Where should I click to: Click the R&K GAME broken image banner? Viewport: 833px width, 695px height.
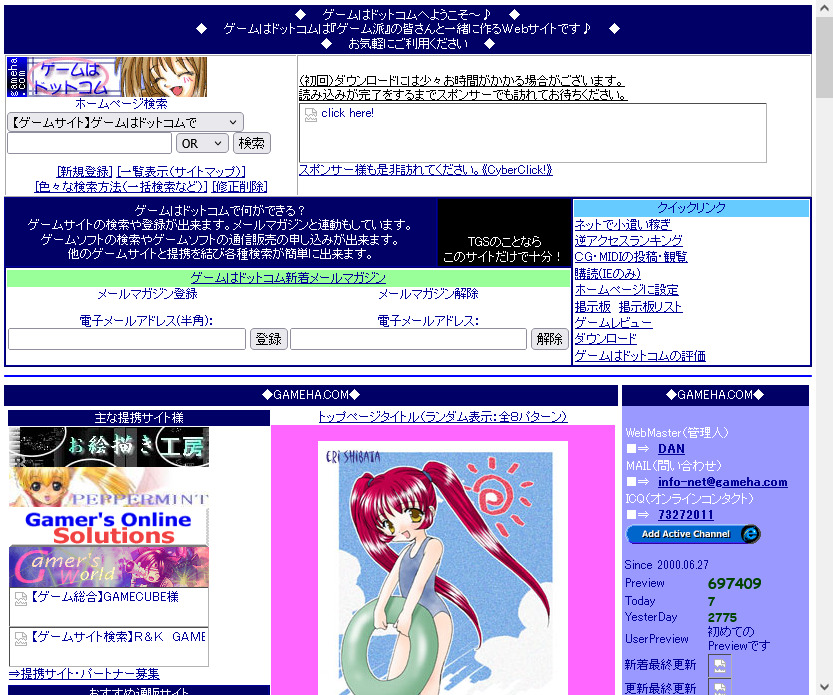pos(109,647)
